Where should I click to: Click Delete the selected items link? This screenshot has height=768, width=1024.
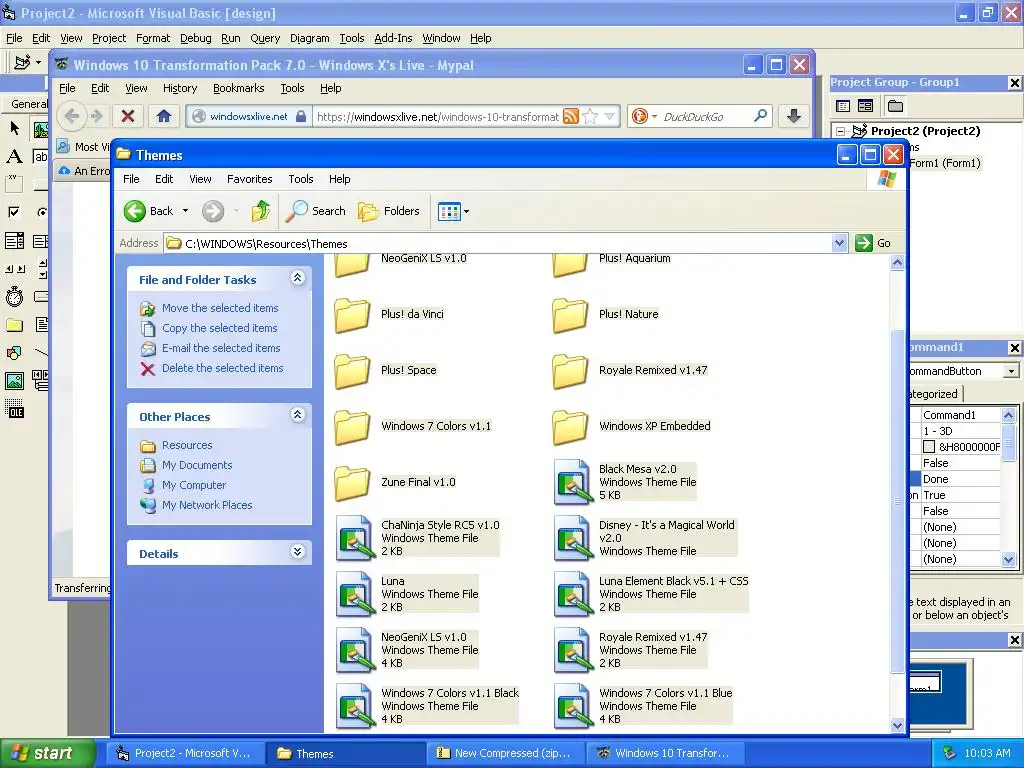point(222,368)
